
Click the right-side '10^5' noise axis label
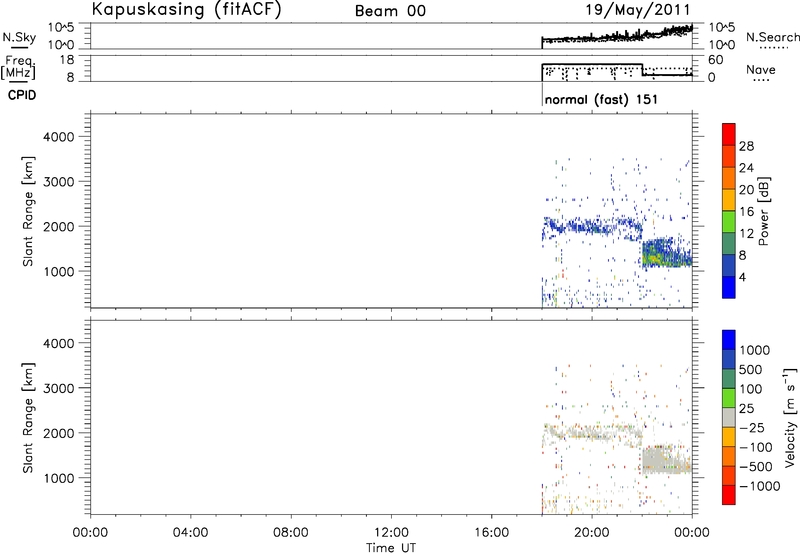(x=721, y=28)
